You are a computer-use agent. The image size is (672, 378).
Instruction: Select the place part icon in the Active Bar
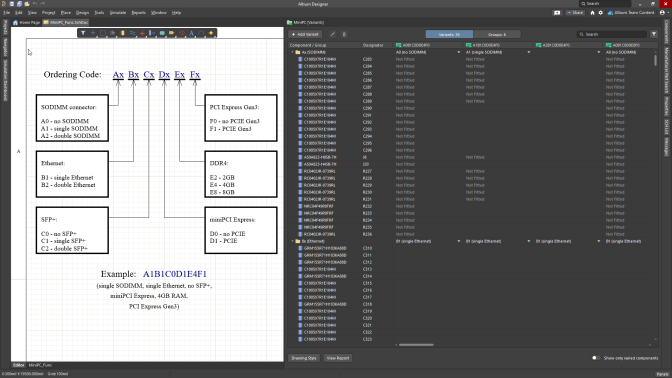123,33
